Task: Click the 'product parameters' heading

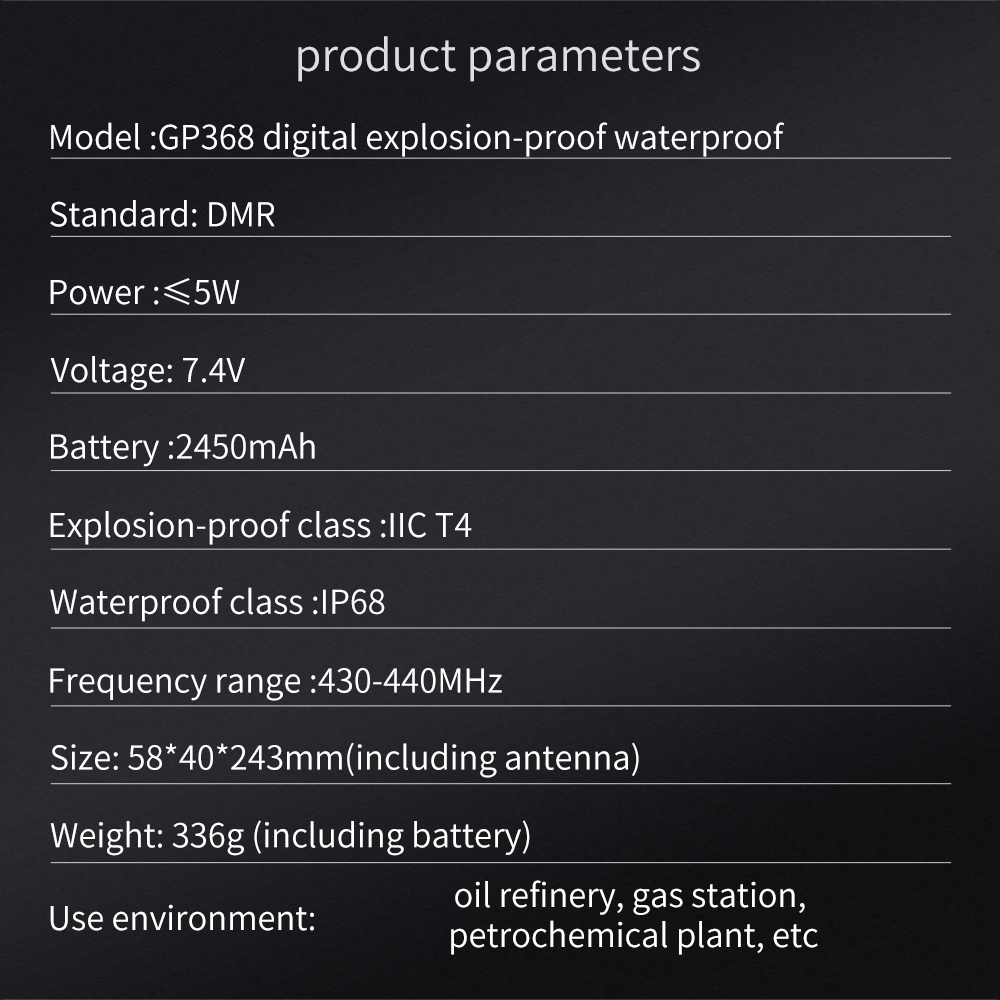Action: [x=498, y=56]
